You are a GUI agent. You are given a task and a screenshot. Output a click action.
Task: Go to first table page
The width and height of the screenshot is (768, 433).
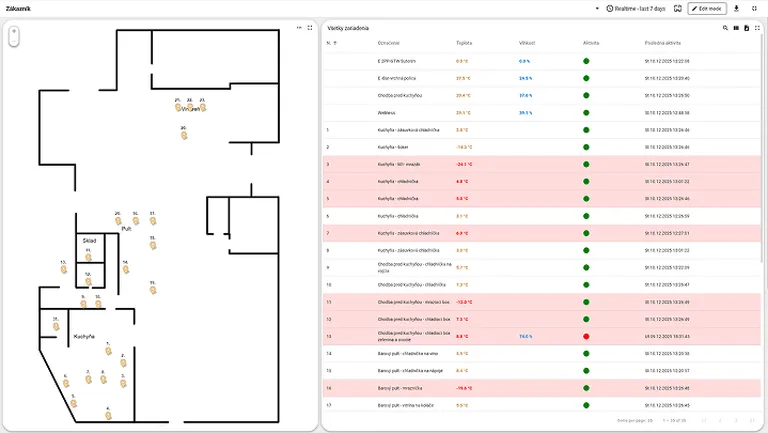(x=704, y=420)
